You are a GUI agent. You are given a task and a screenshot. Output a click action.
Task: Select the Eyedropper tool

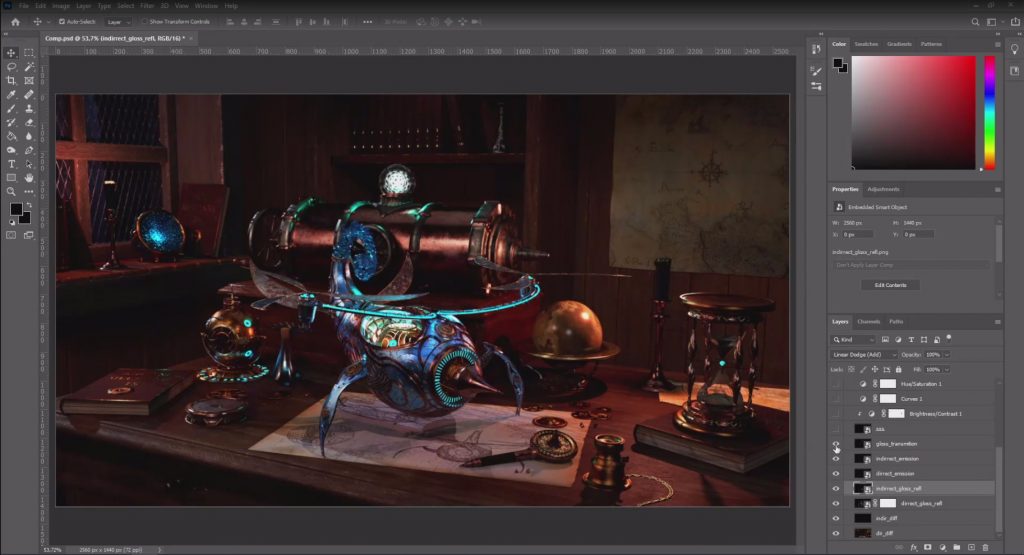[11, 95]
